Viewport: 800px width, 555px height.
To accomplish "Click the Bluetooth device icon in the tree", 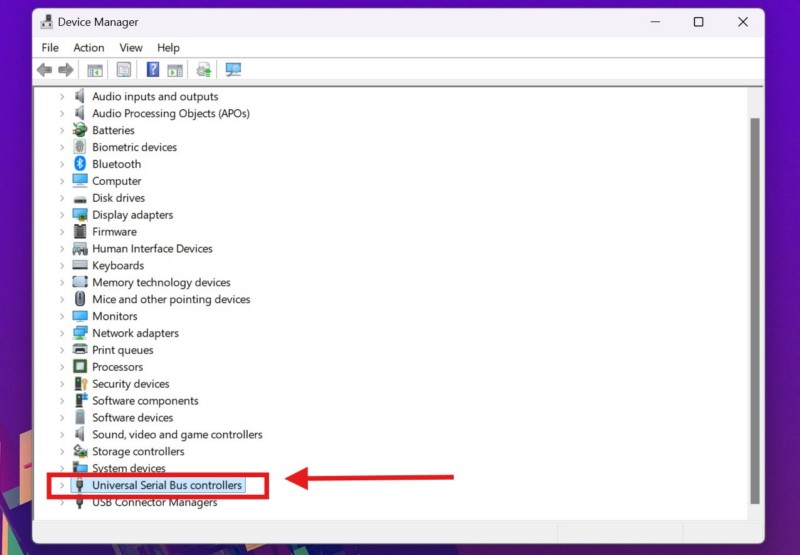I will coord(80,164).
